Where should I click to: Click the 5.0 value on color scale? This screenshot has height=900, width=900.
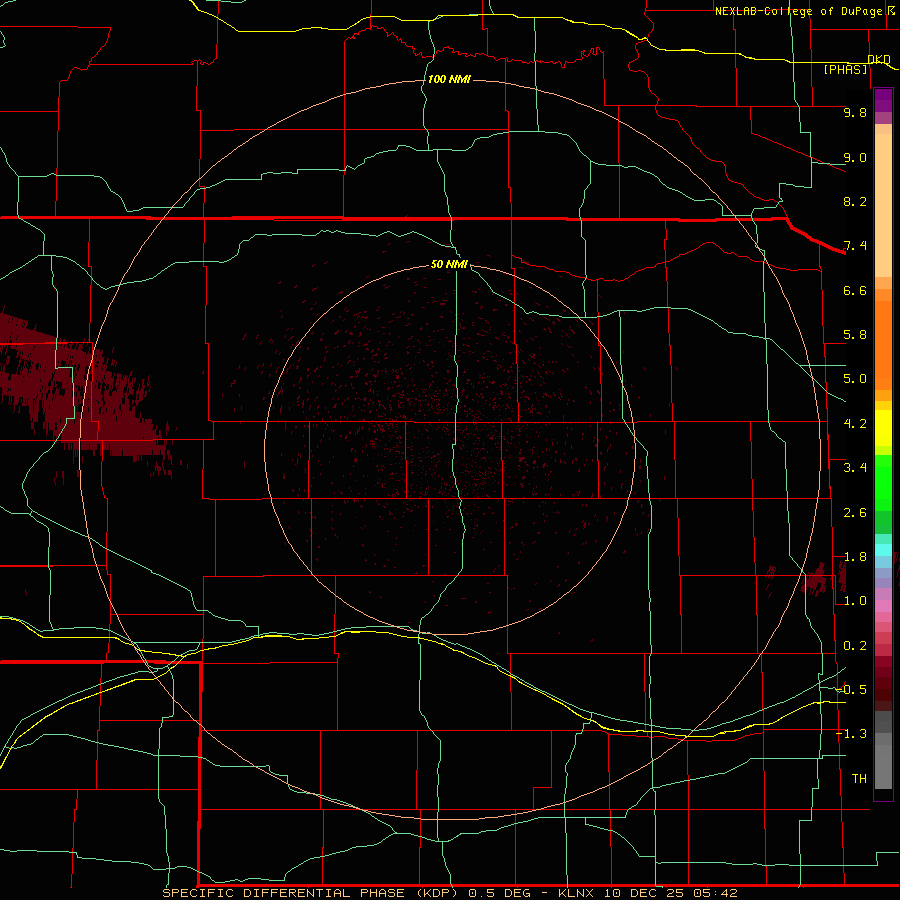[855, 379]
